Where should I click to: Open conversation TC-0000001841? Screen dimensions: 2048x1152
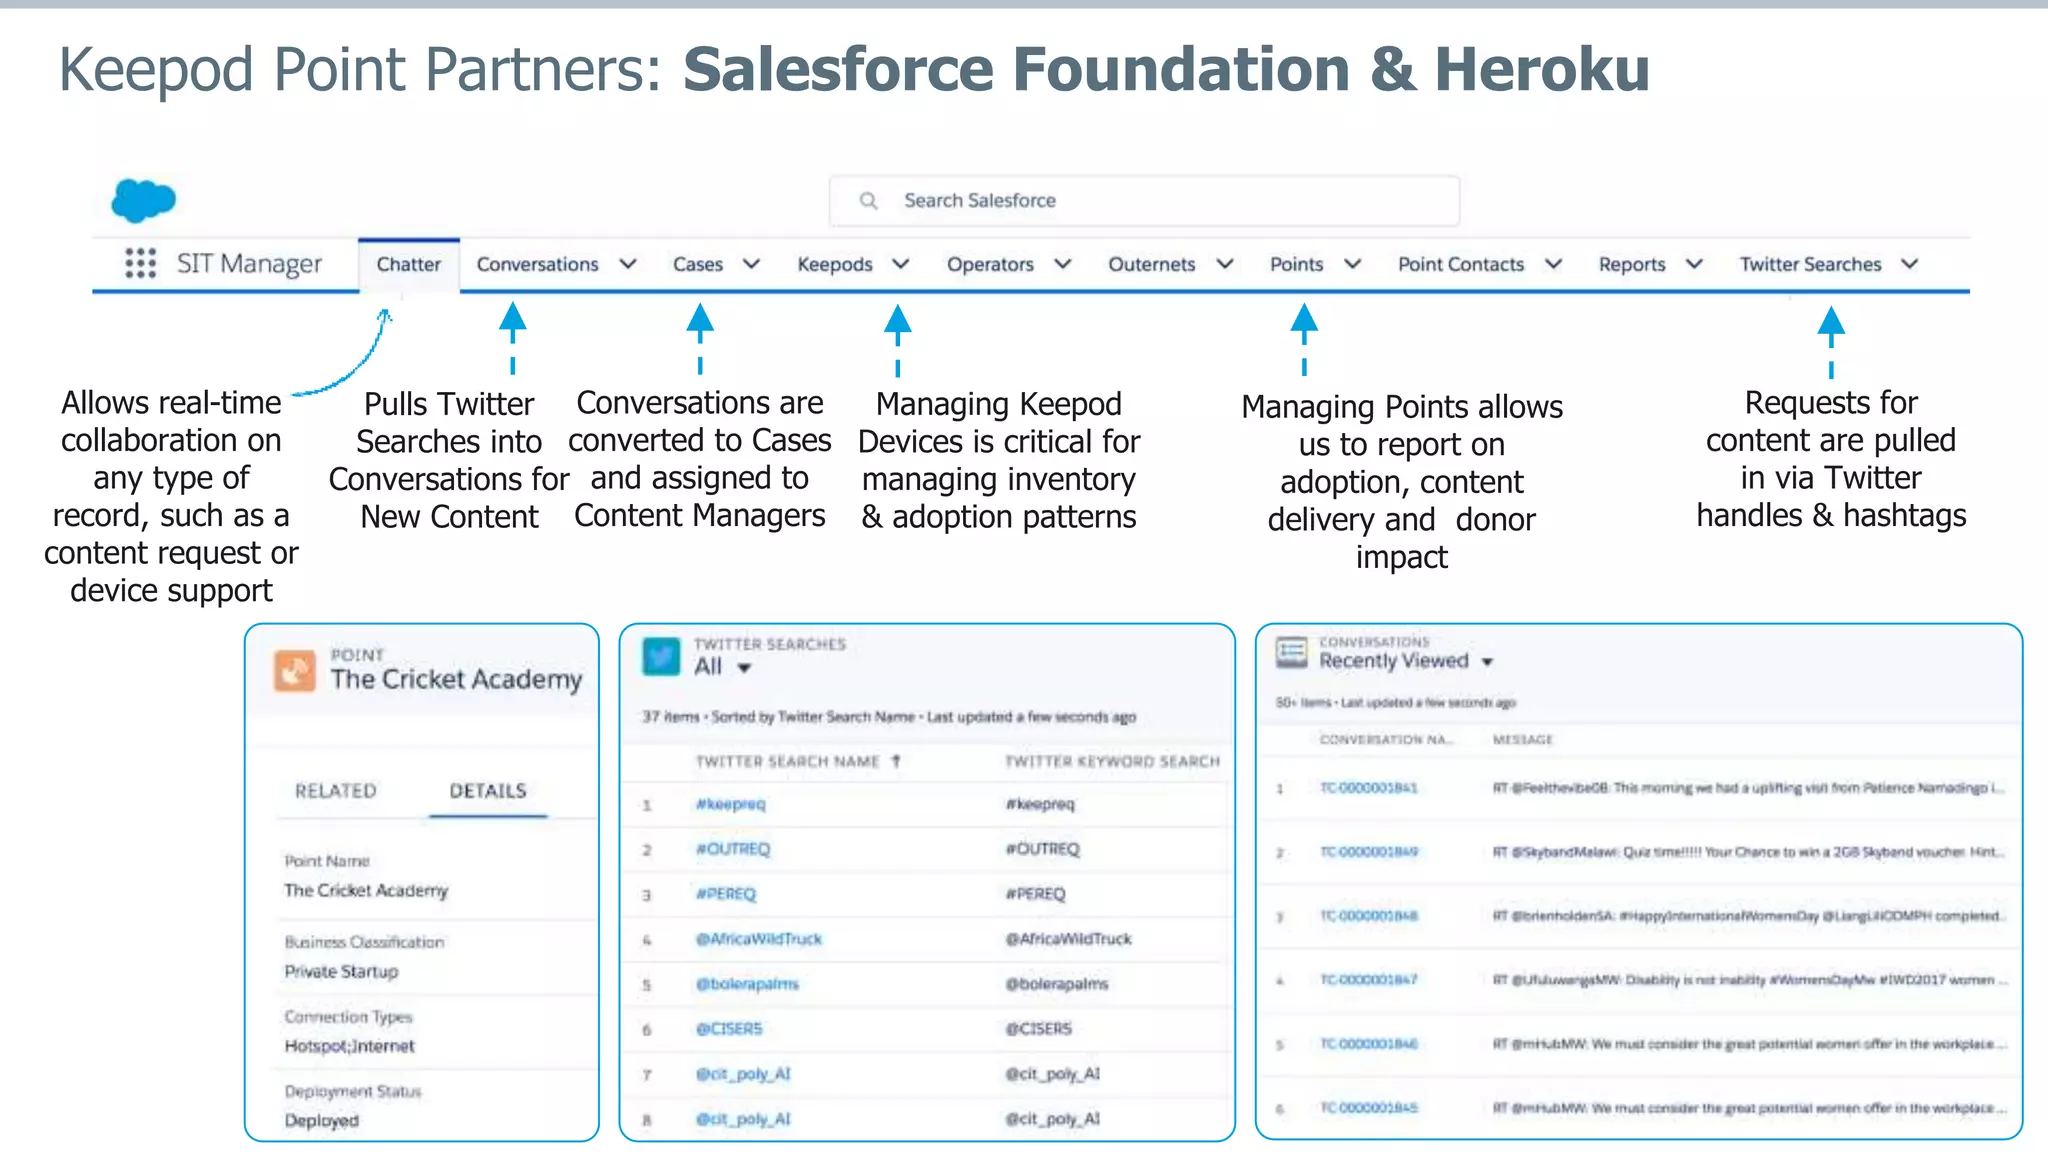click(1369, 788)
